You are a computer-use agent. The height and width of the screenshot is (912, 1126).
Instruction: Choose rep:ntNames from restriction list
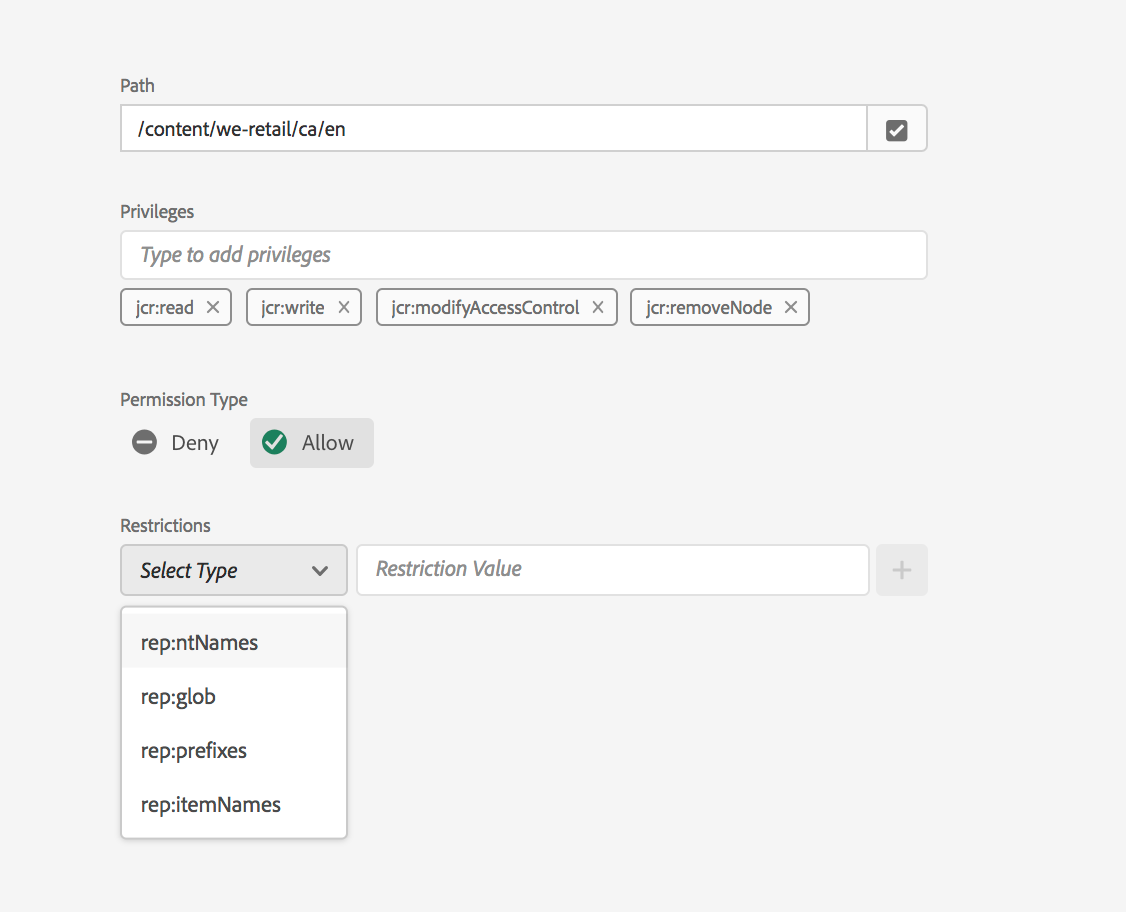200,643
